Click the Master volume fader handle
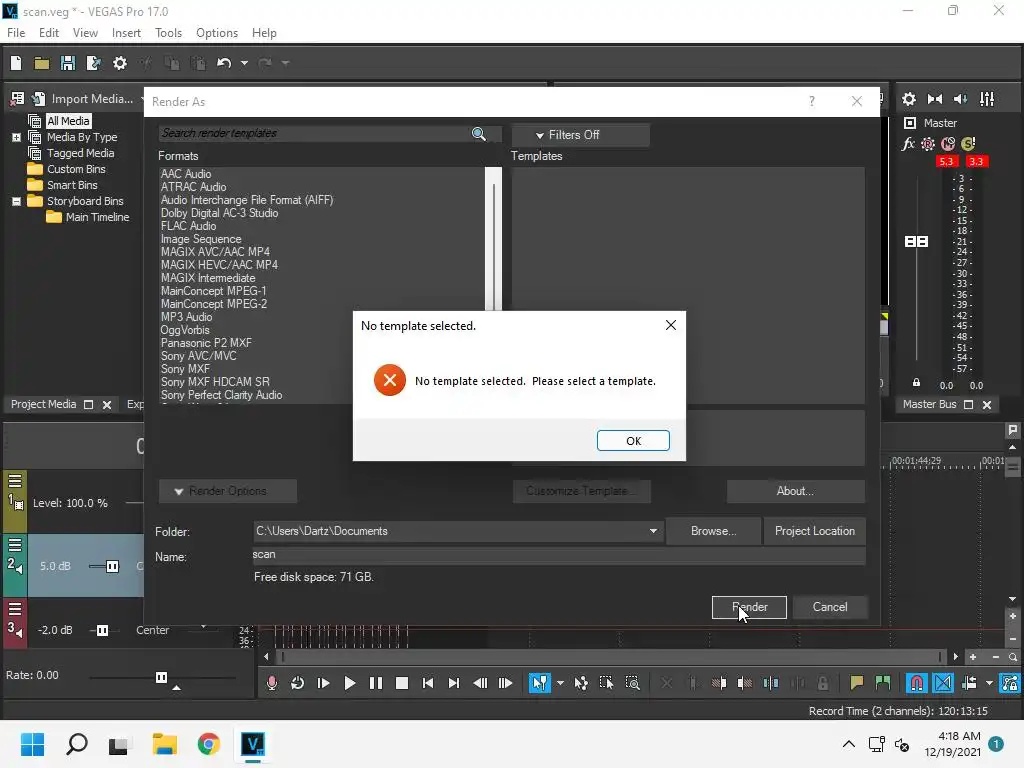The height and width of the screenshot is (768, 1024). 916,242
